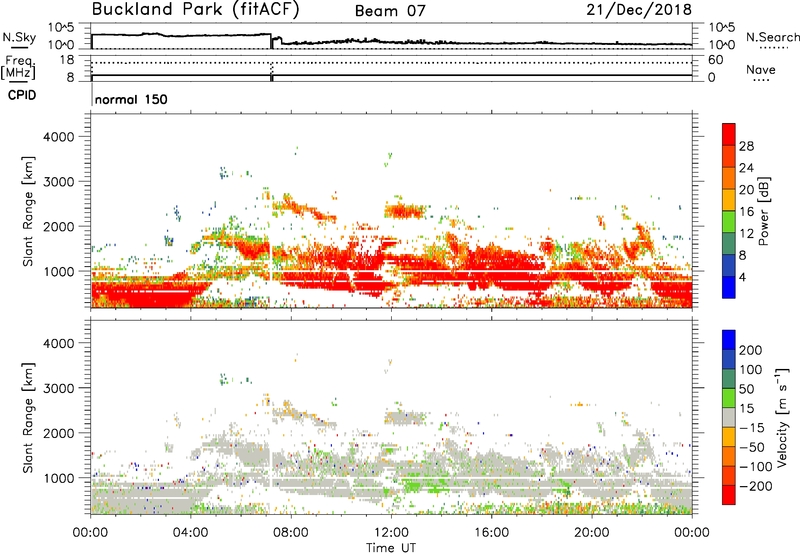
Task: Click the 'normal 150' CPID text
Action: tap(131, 99)
